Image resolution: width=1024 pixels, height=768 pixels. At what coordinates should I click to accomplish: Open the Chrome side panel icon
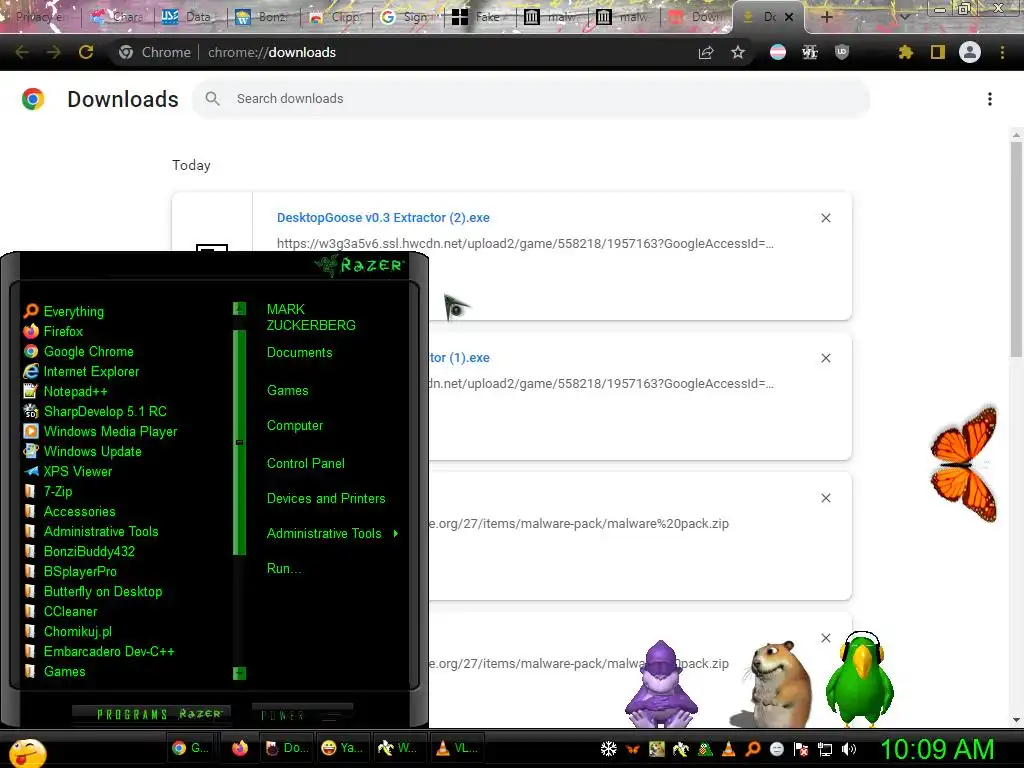click(x=938, y=52)
